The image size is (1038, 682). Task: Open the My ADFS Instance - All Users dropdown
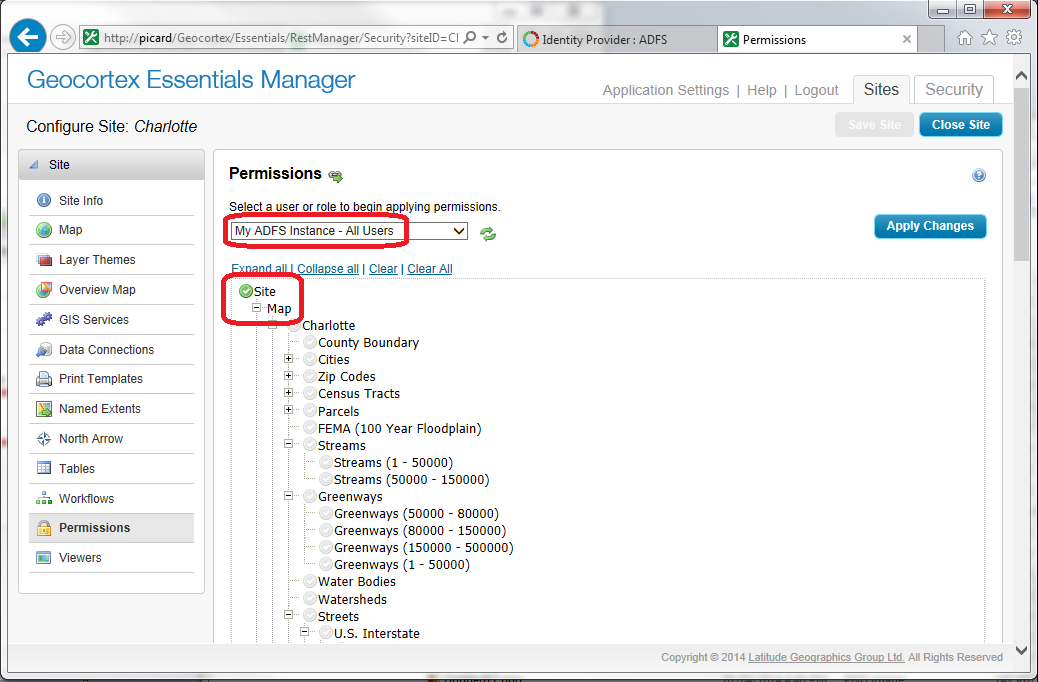349,231
